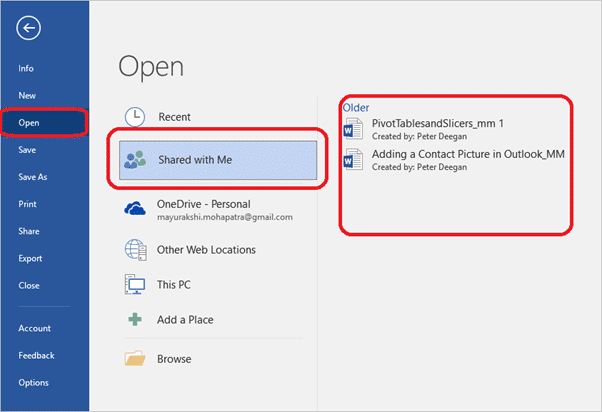The image size is (602, 412).
Task: Select Other Web Locations label
Action: 206,250
